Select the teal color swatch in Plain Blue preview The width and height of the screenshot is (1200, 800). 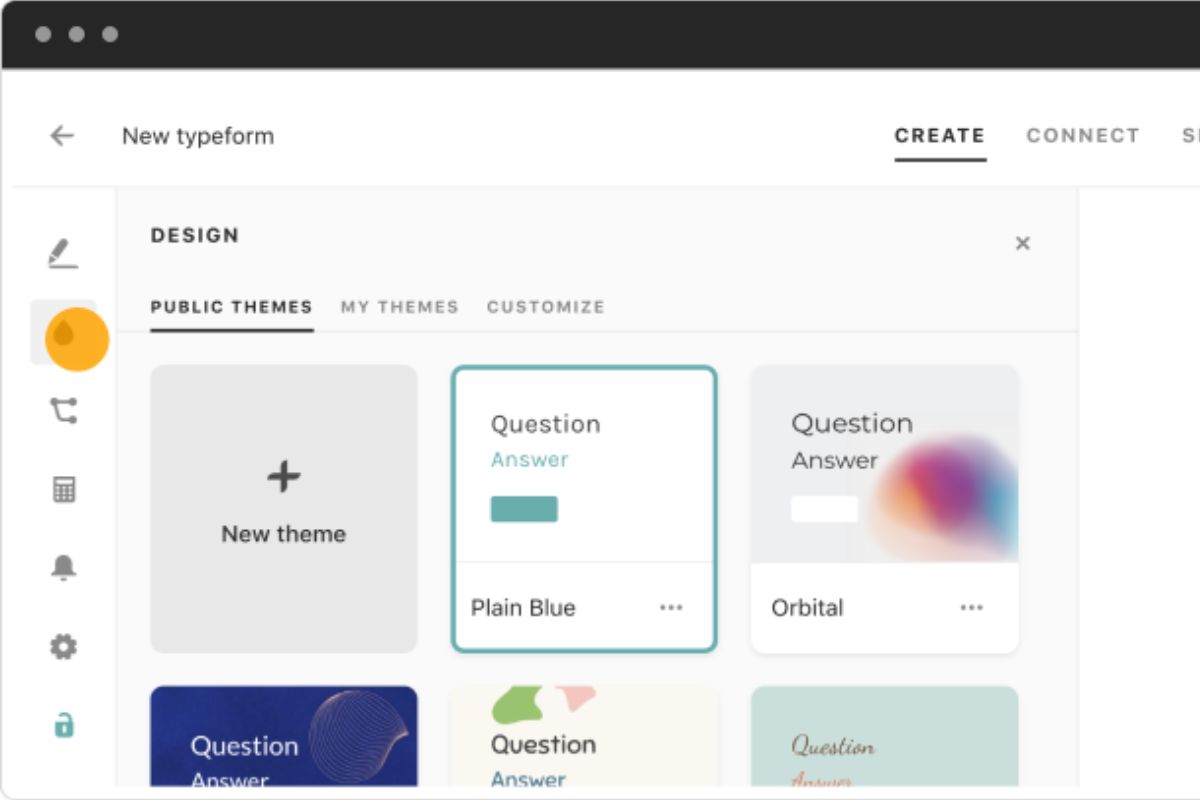pos(525,509)
